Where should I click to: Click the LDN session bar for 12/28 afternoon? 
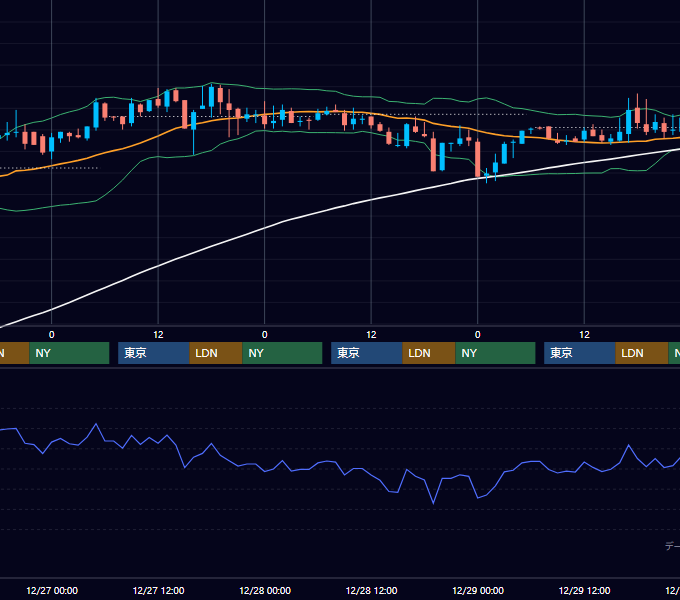pos(429,353)
